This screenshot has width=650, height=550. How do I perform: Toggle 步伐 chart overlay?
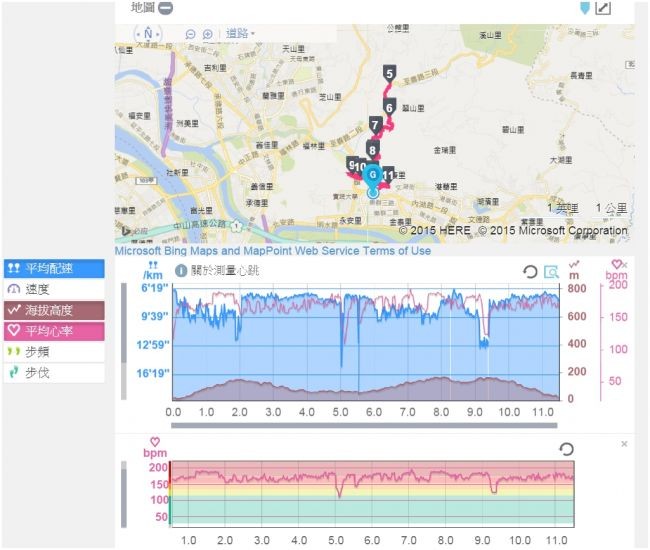click(54, 373)
